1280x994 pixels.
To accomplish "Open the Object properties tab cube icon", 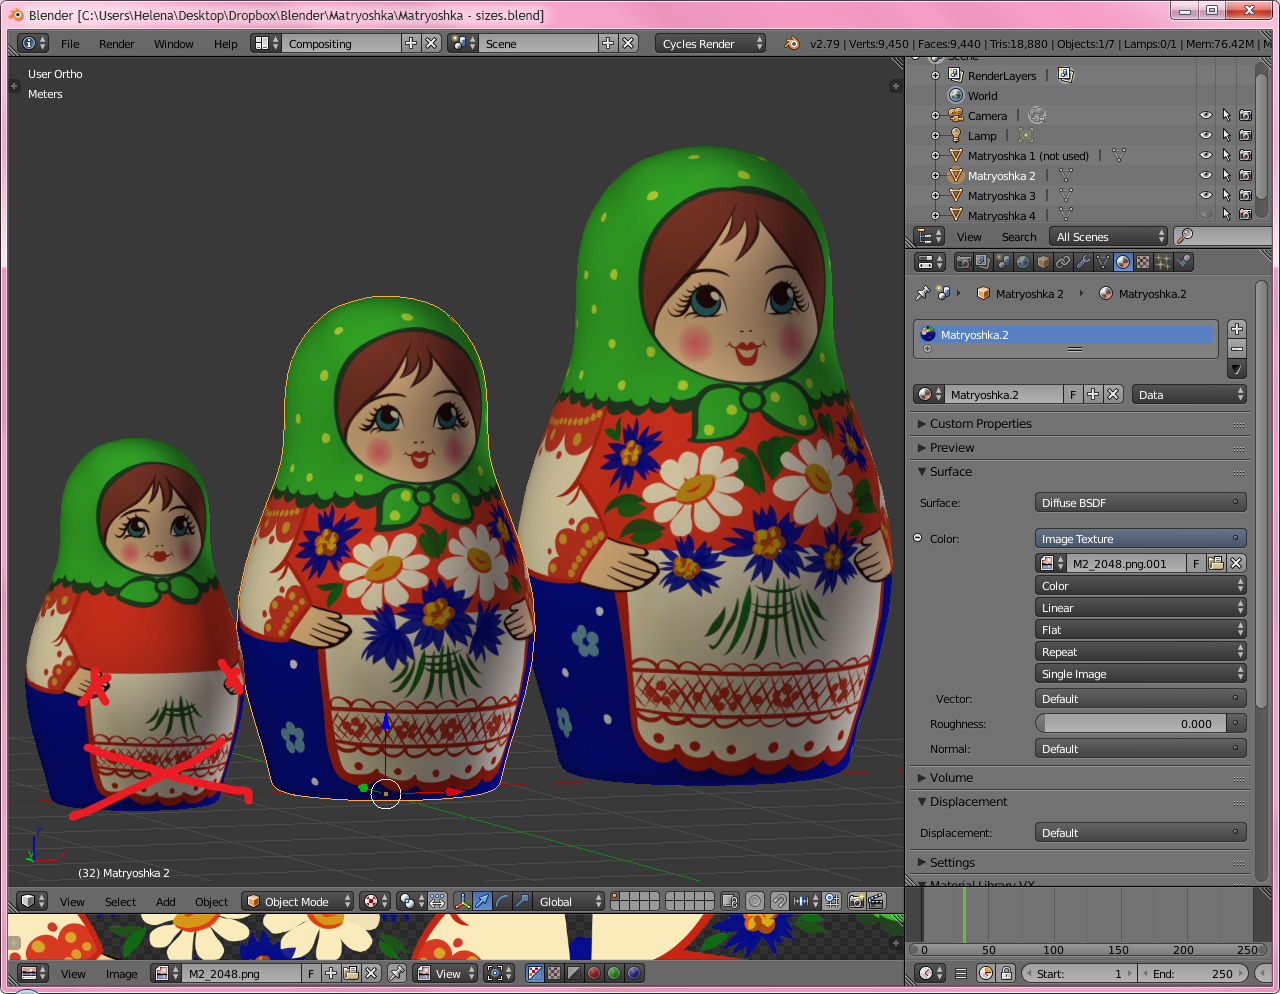I will pos(1043,262).
